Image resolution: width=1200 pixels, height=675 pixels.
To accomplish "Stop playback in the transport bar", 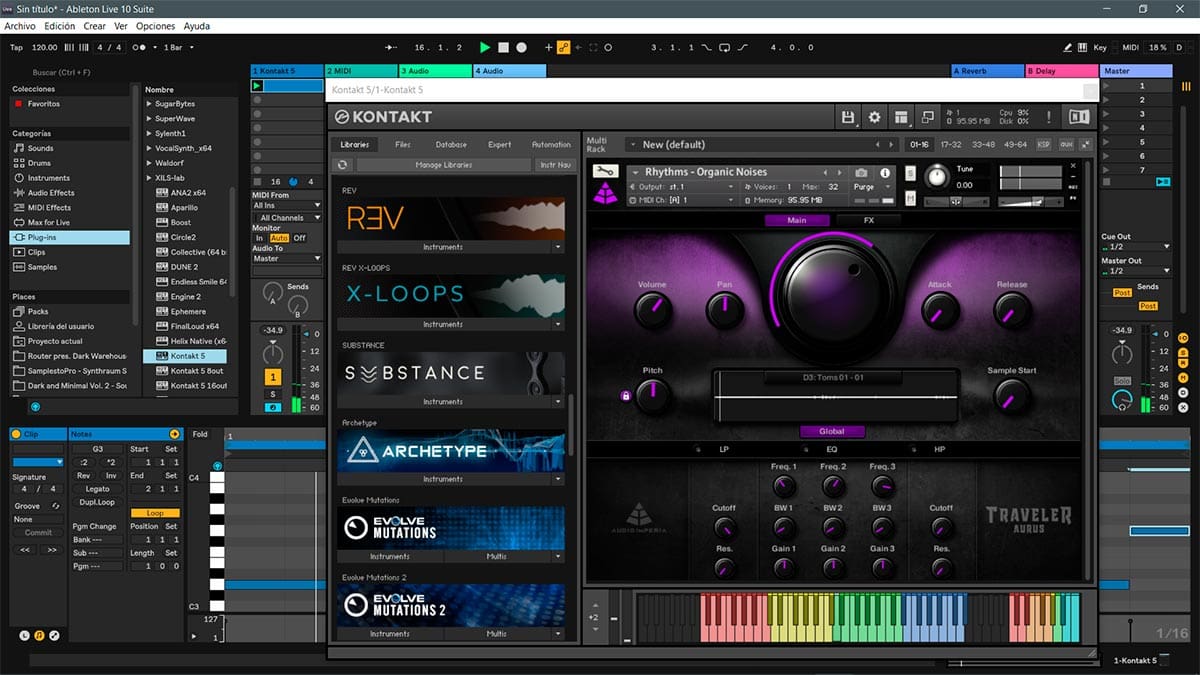I will (504, 47).
